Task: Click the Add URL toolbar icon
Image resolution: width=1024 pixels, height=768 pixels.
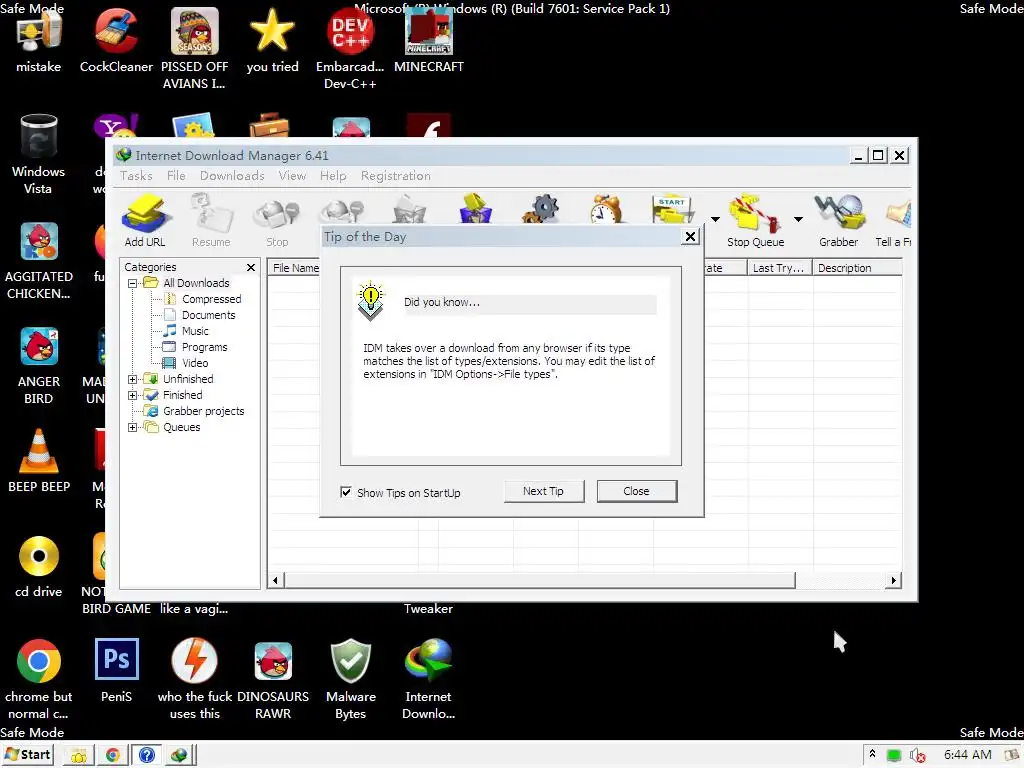Action: point(146,220)
